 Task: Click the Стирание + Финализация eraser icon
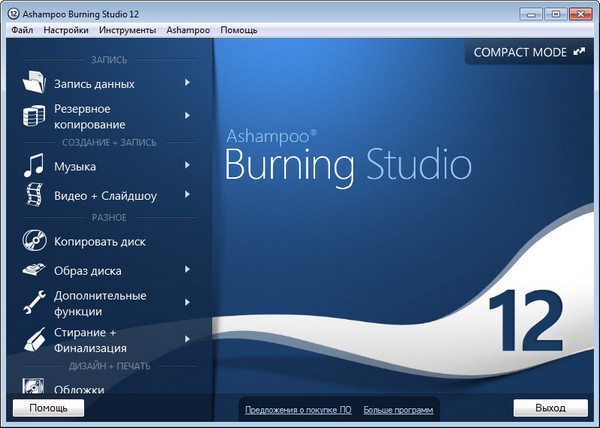[x=33, y=340]
